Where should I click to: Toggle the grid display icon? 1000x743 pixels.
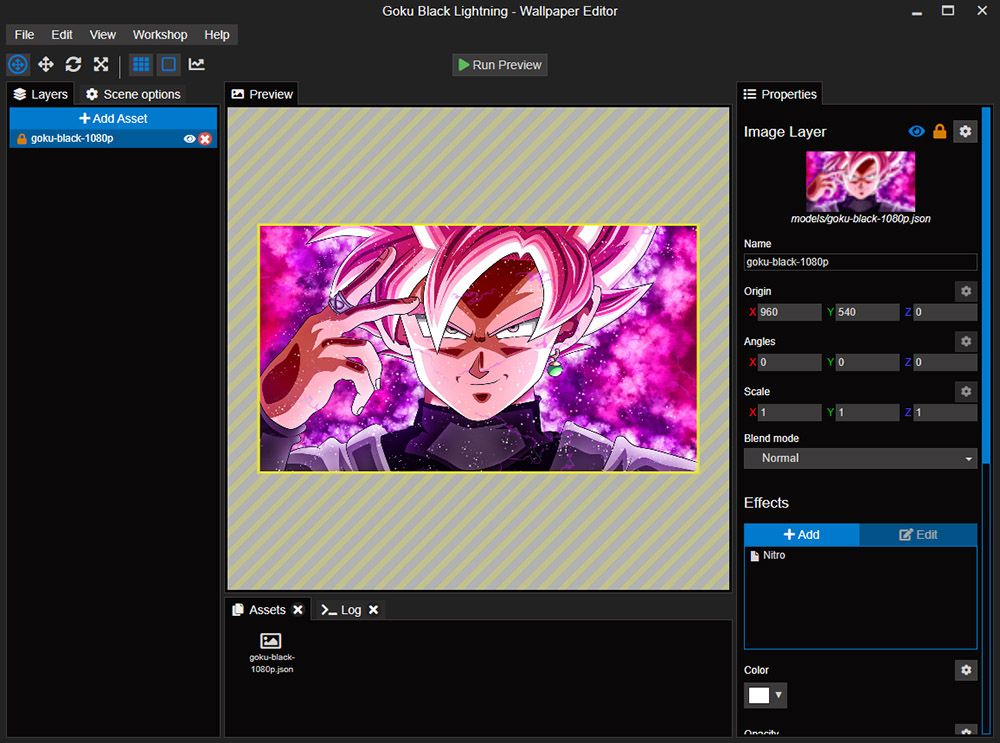140,64
